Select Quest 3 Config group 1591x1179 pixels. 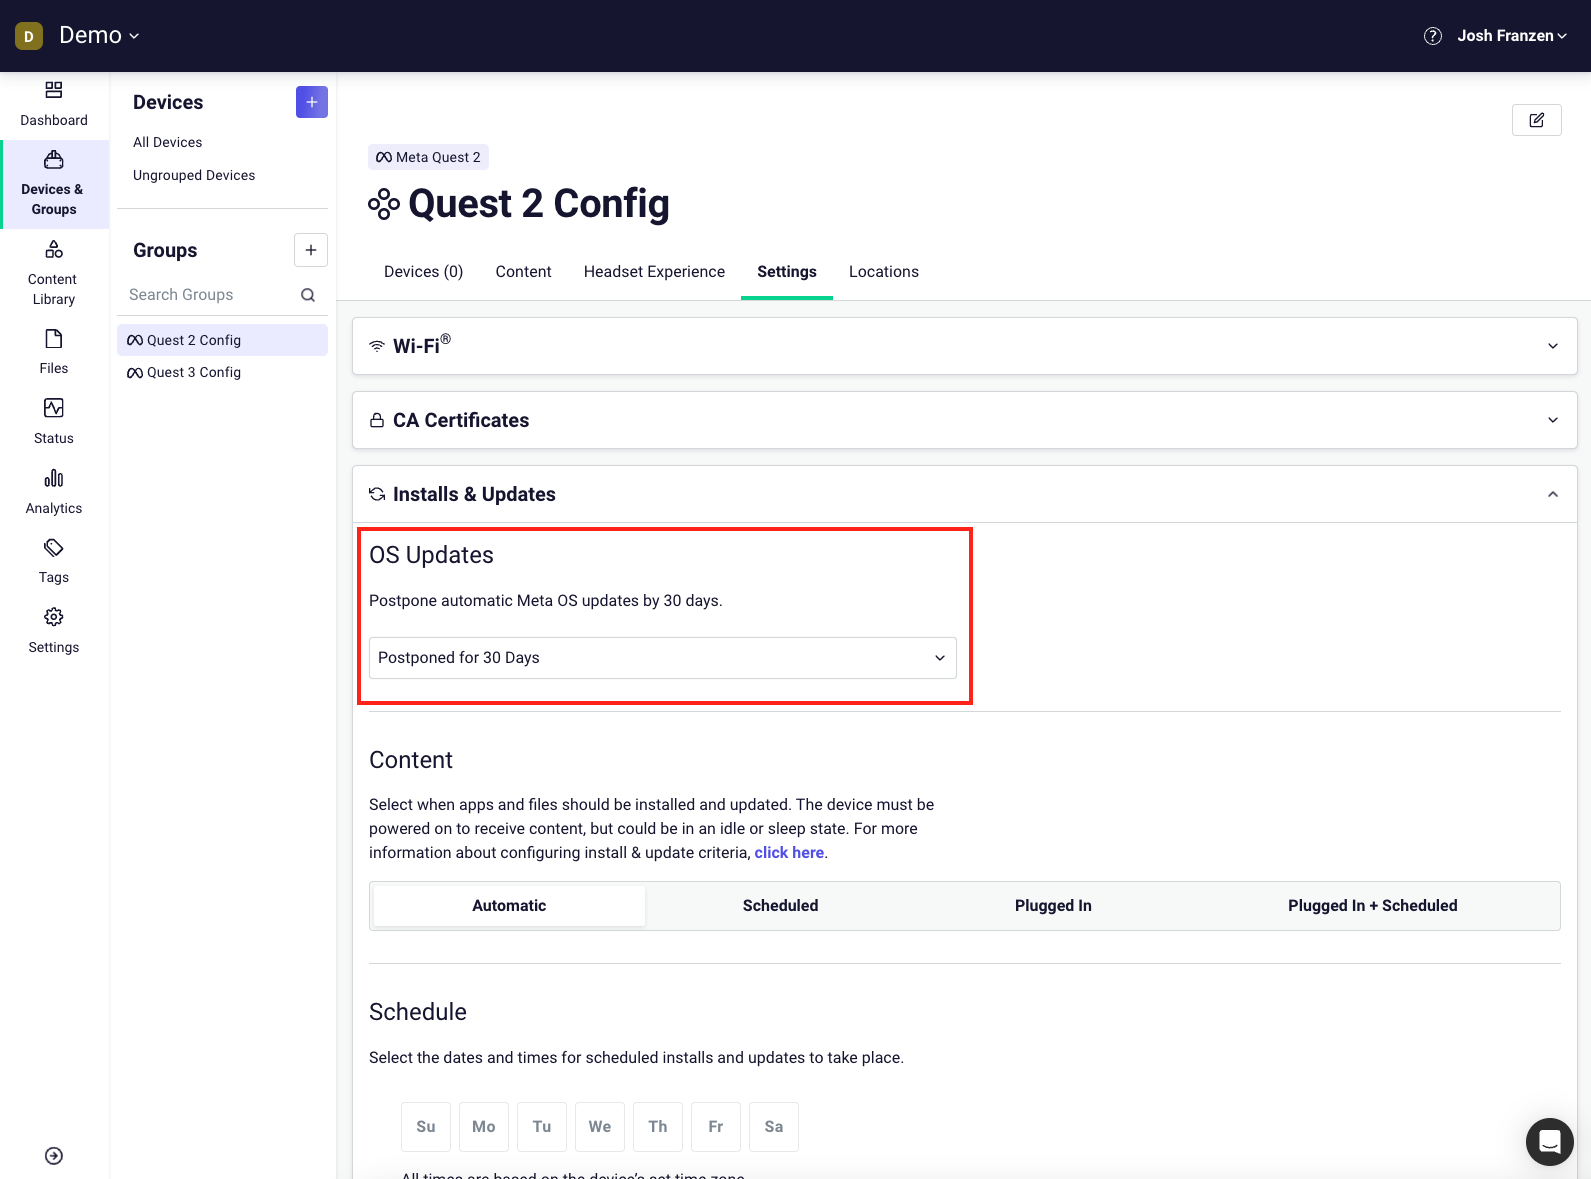(x=222, y=372)
